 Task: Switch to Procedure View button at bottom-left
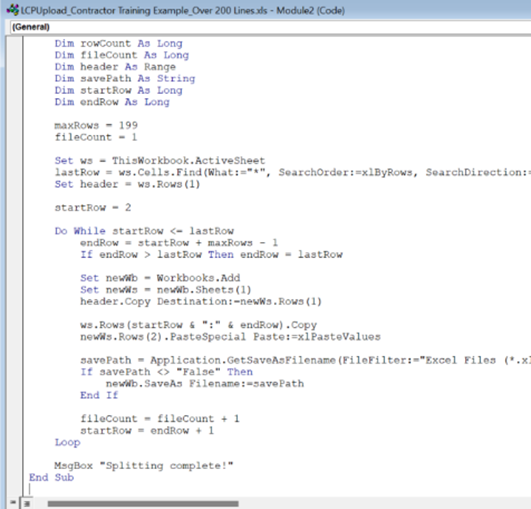(x=13, y=502)
